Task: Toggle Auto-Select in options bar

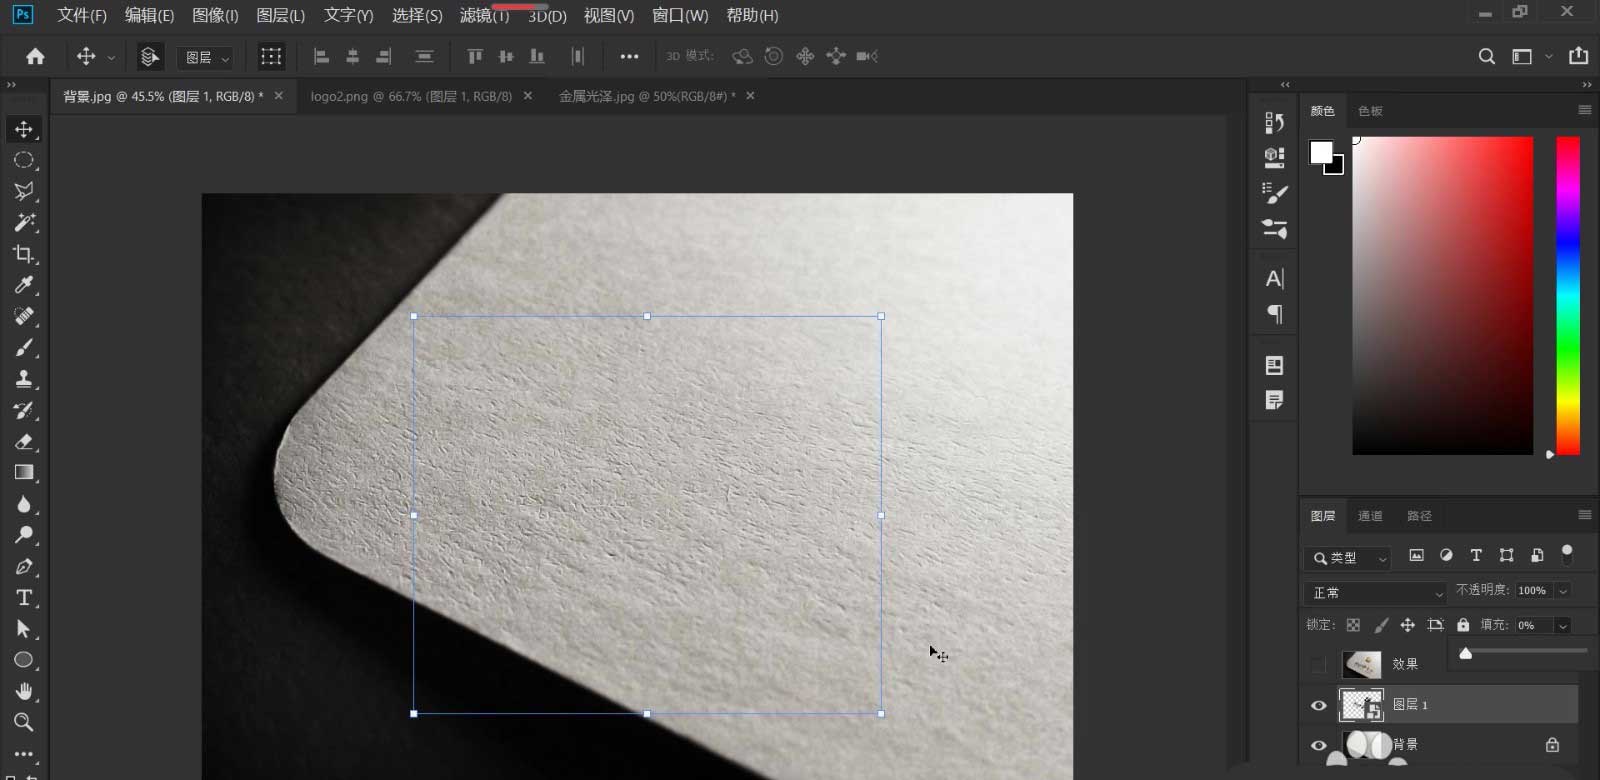Action: [149, 57]
